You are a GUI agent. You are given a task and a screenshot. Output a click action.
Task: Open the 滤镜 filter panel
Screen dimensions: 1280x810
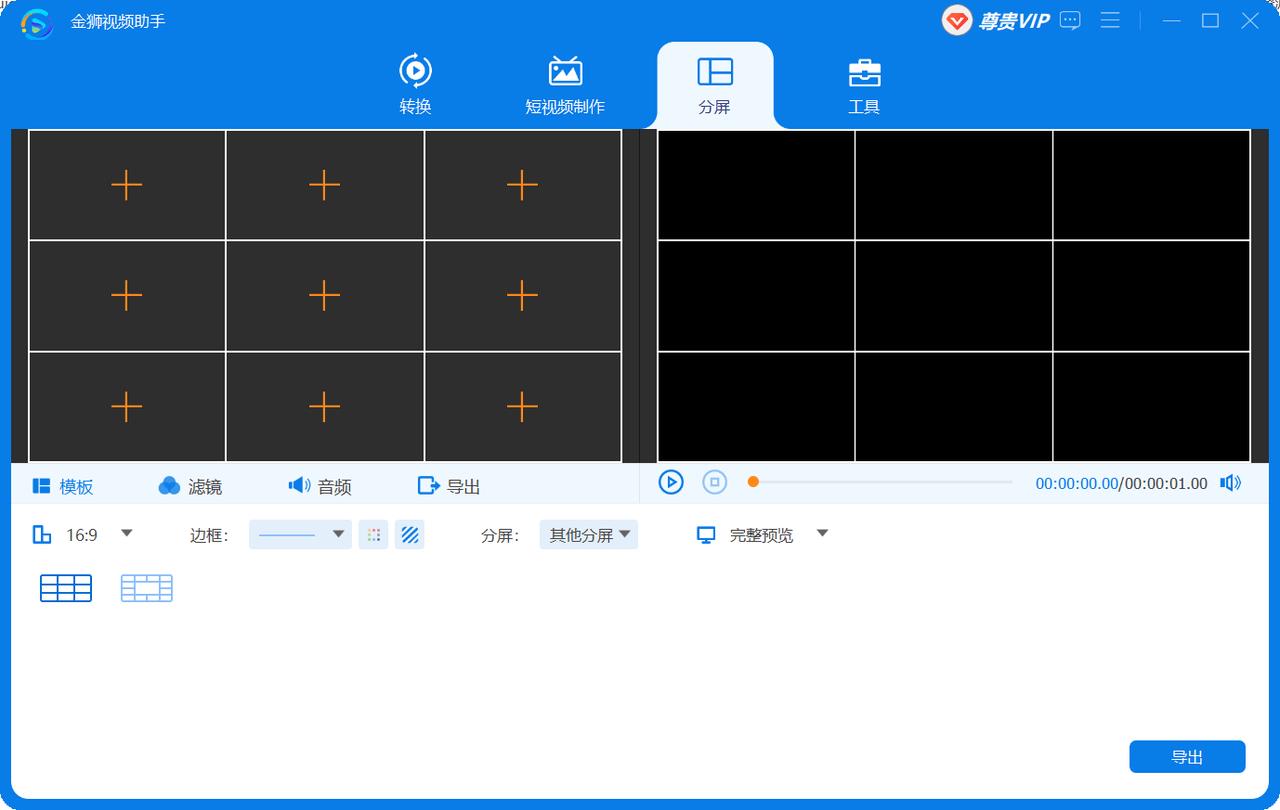[190, 486]
